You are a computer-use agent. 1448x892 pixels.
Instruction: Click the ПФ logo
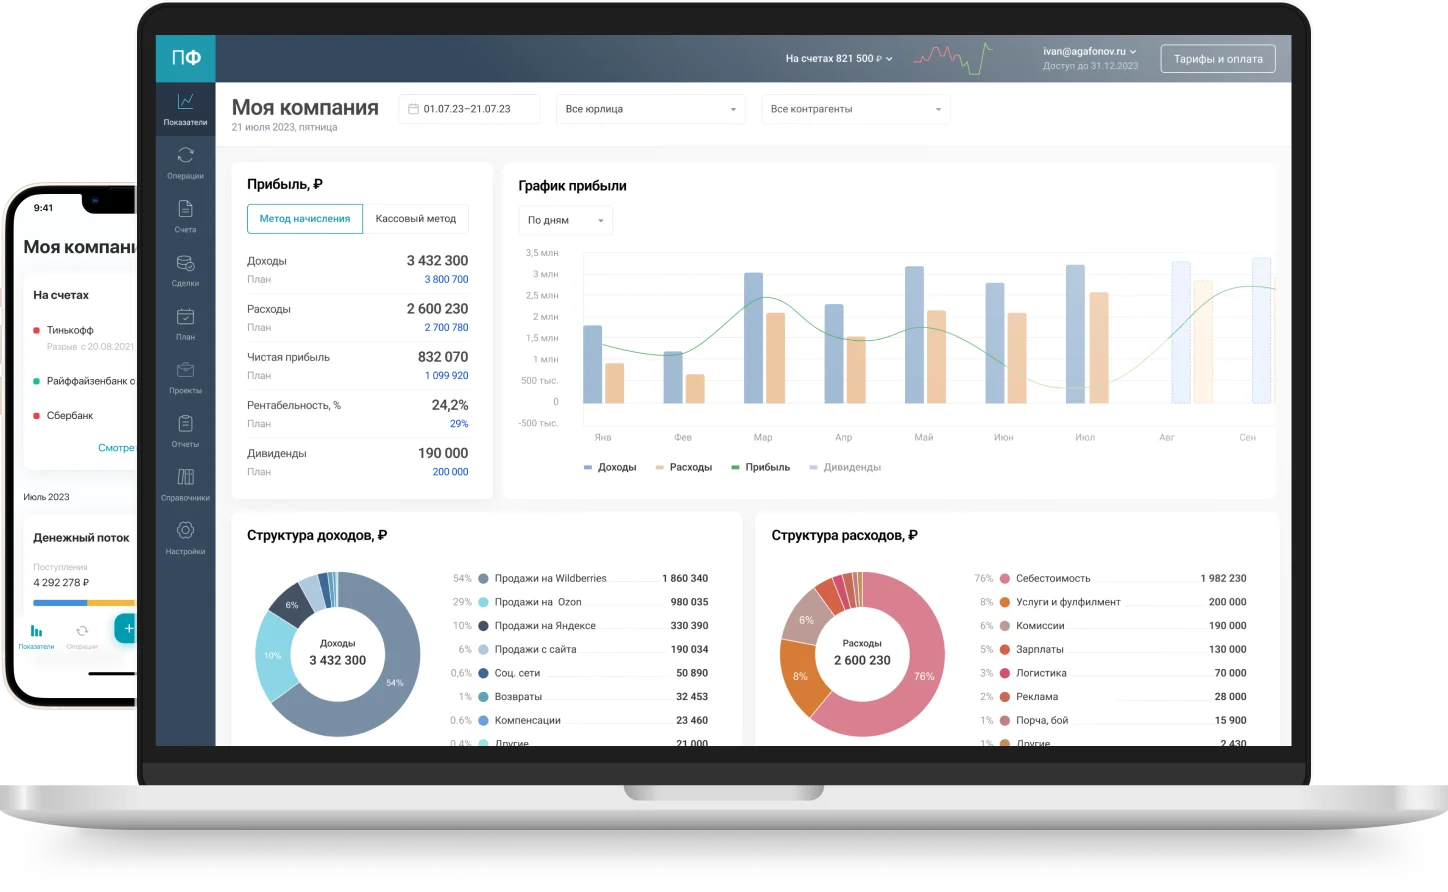pos(186,58)
